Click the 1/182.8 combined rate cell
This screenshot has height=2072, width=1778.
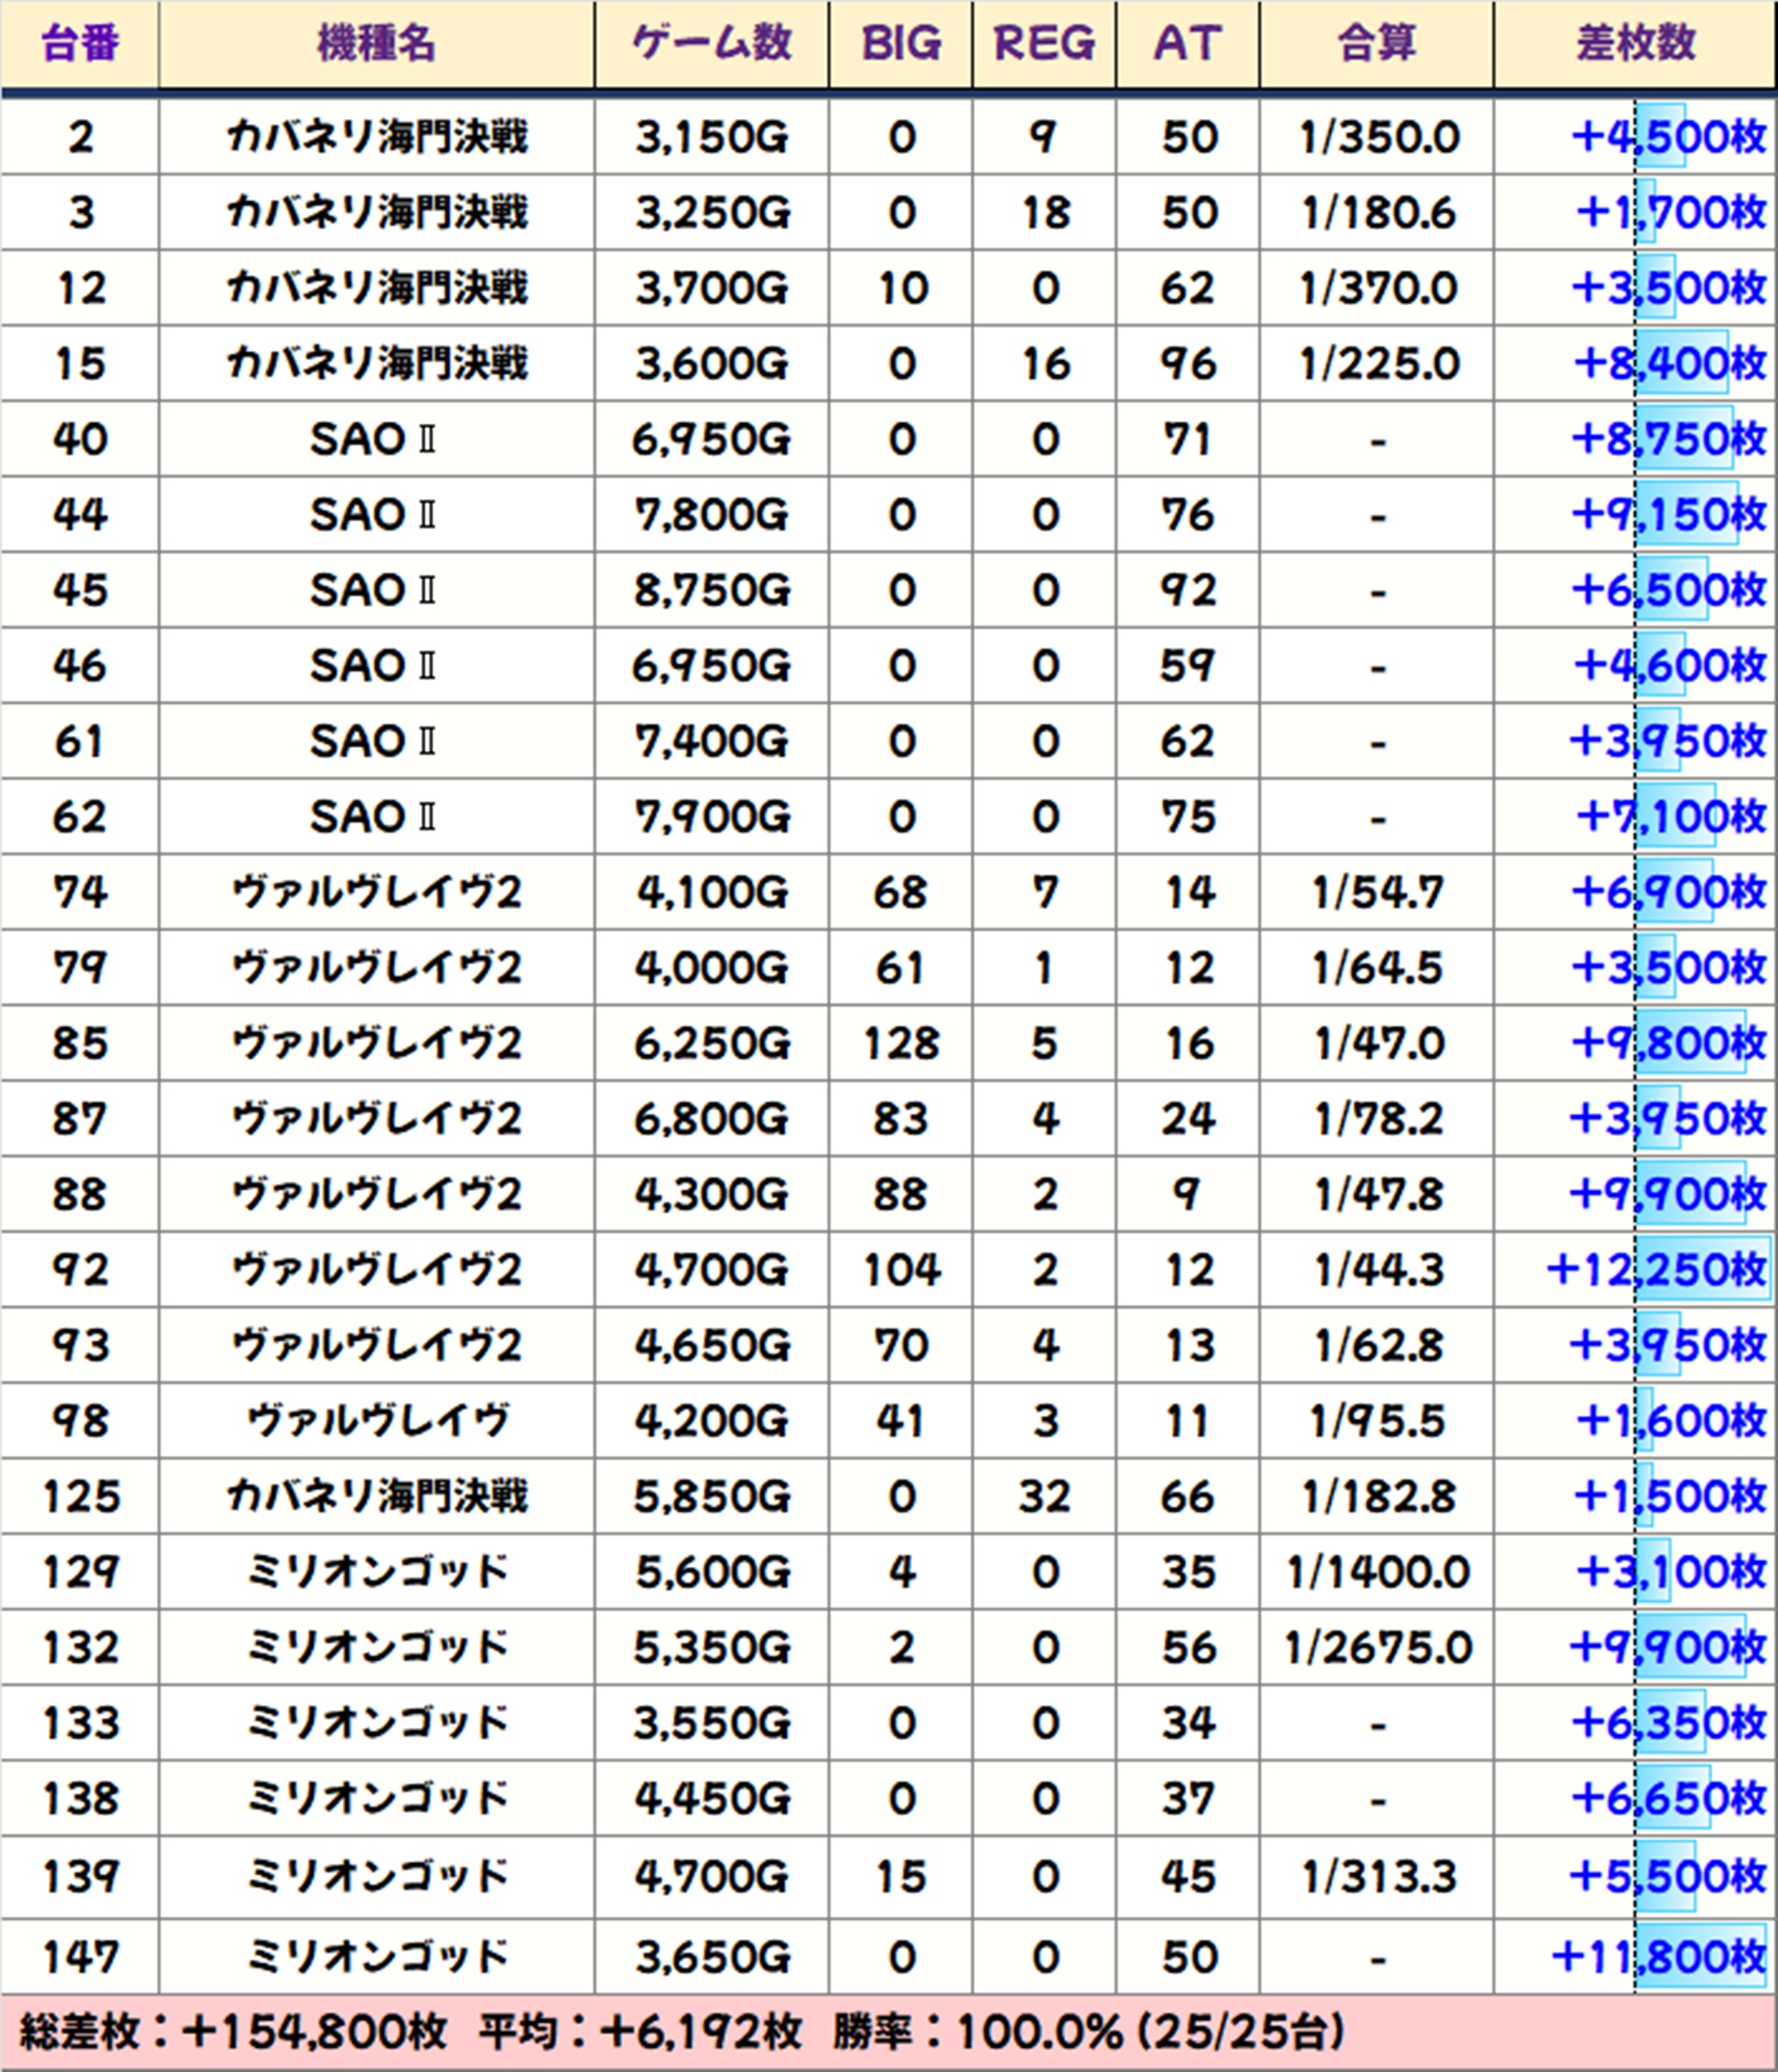pos(1378,1497)
